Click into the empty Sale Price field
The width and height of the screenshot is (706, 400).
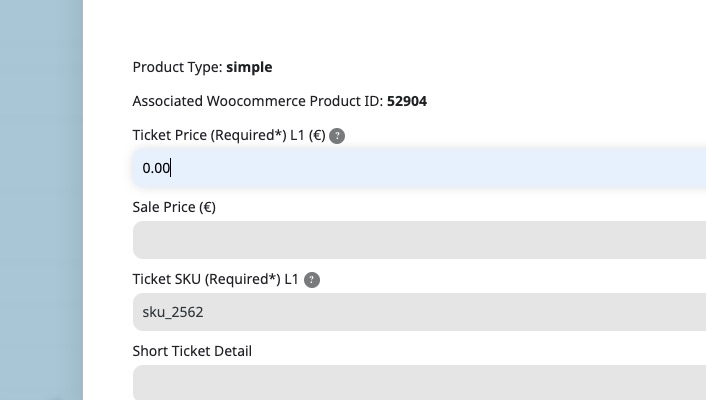pos(419,240)
